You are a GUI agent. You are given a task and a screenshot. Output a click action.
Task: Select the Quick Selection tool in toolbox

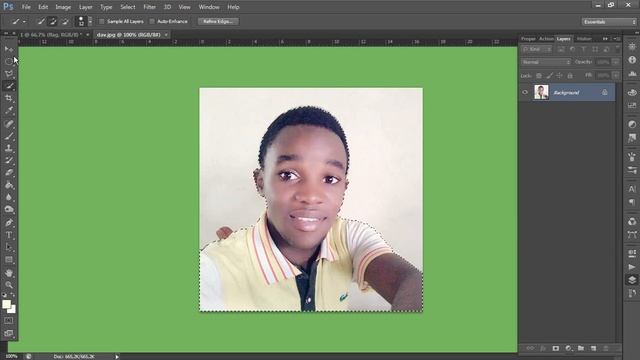point(9,86)
